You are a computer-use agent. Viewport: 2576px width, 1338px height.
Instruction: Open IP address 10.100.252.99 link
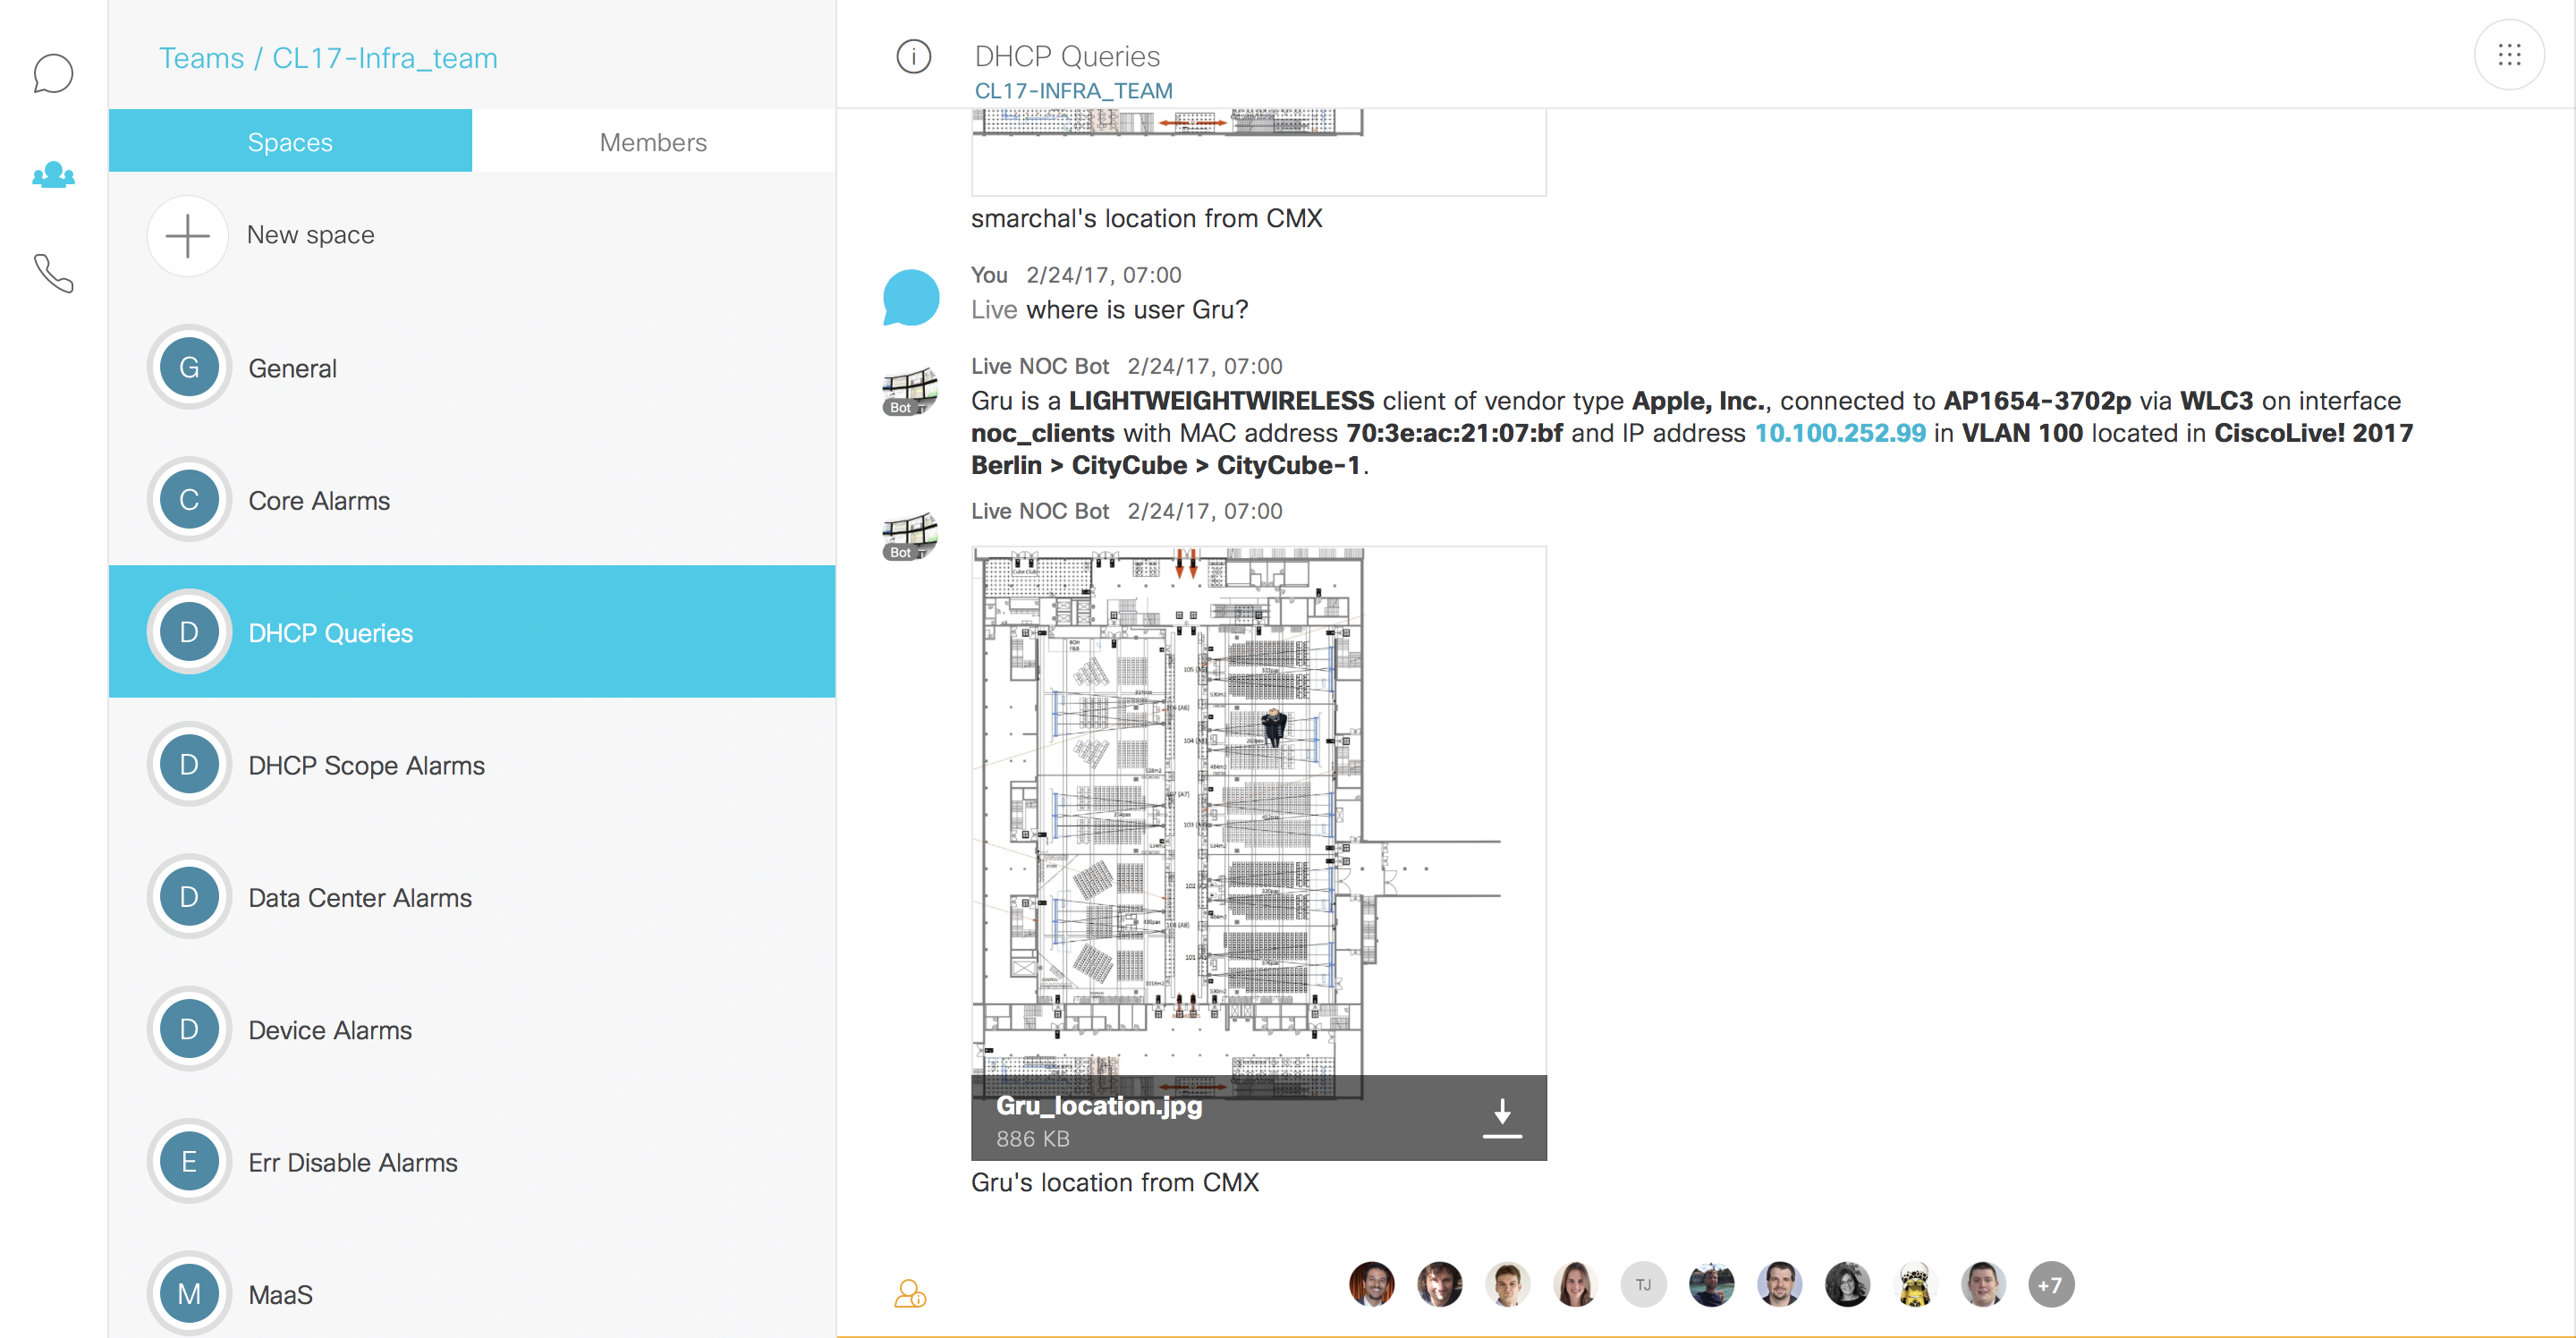tap(1839, 433)
